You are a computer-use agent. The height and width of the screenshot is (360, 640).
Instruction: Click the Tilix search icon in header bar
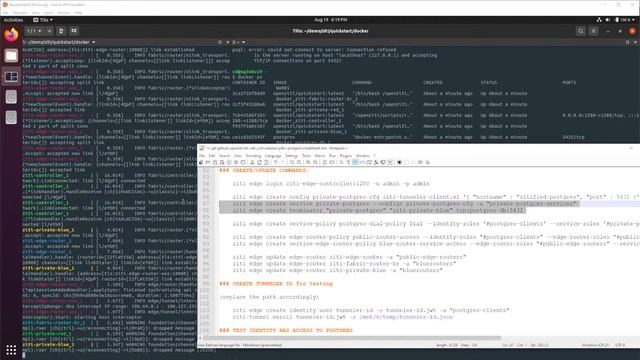pos(580,31)
